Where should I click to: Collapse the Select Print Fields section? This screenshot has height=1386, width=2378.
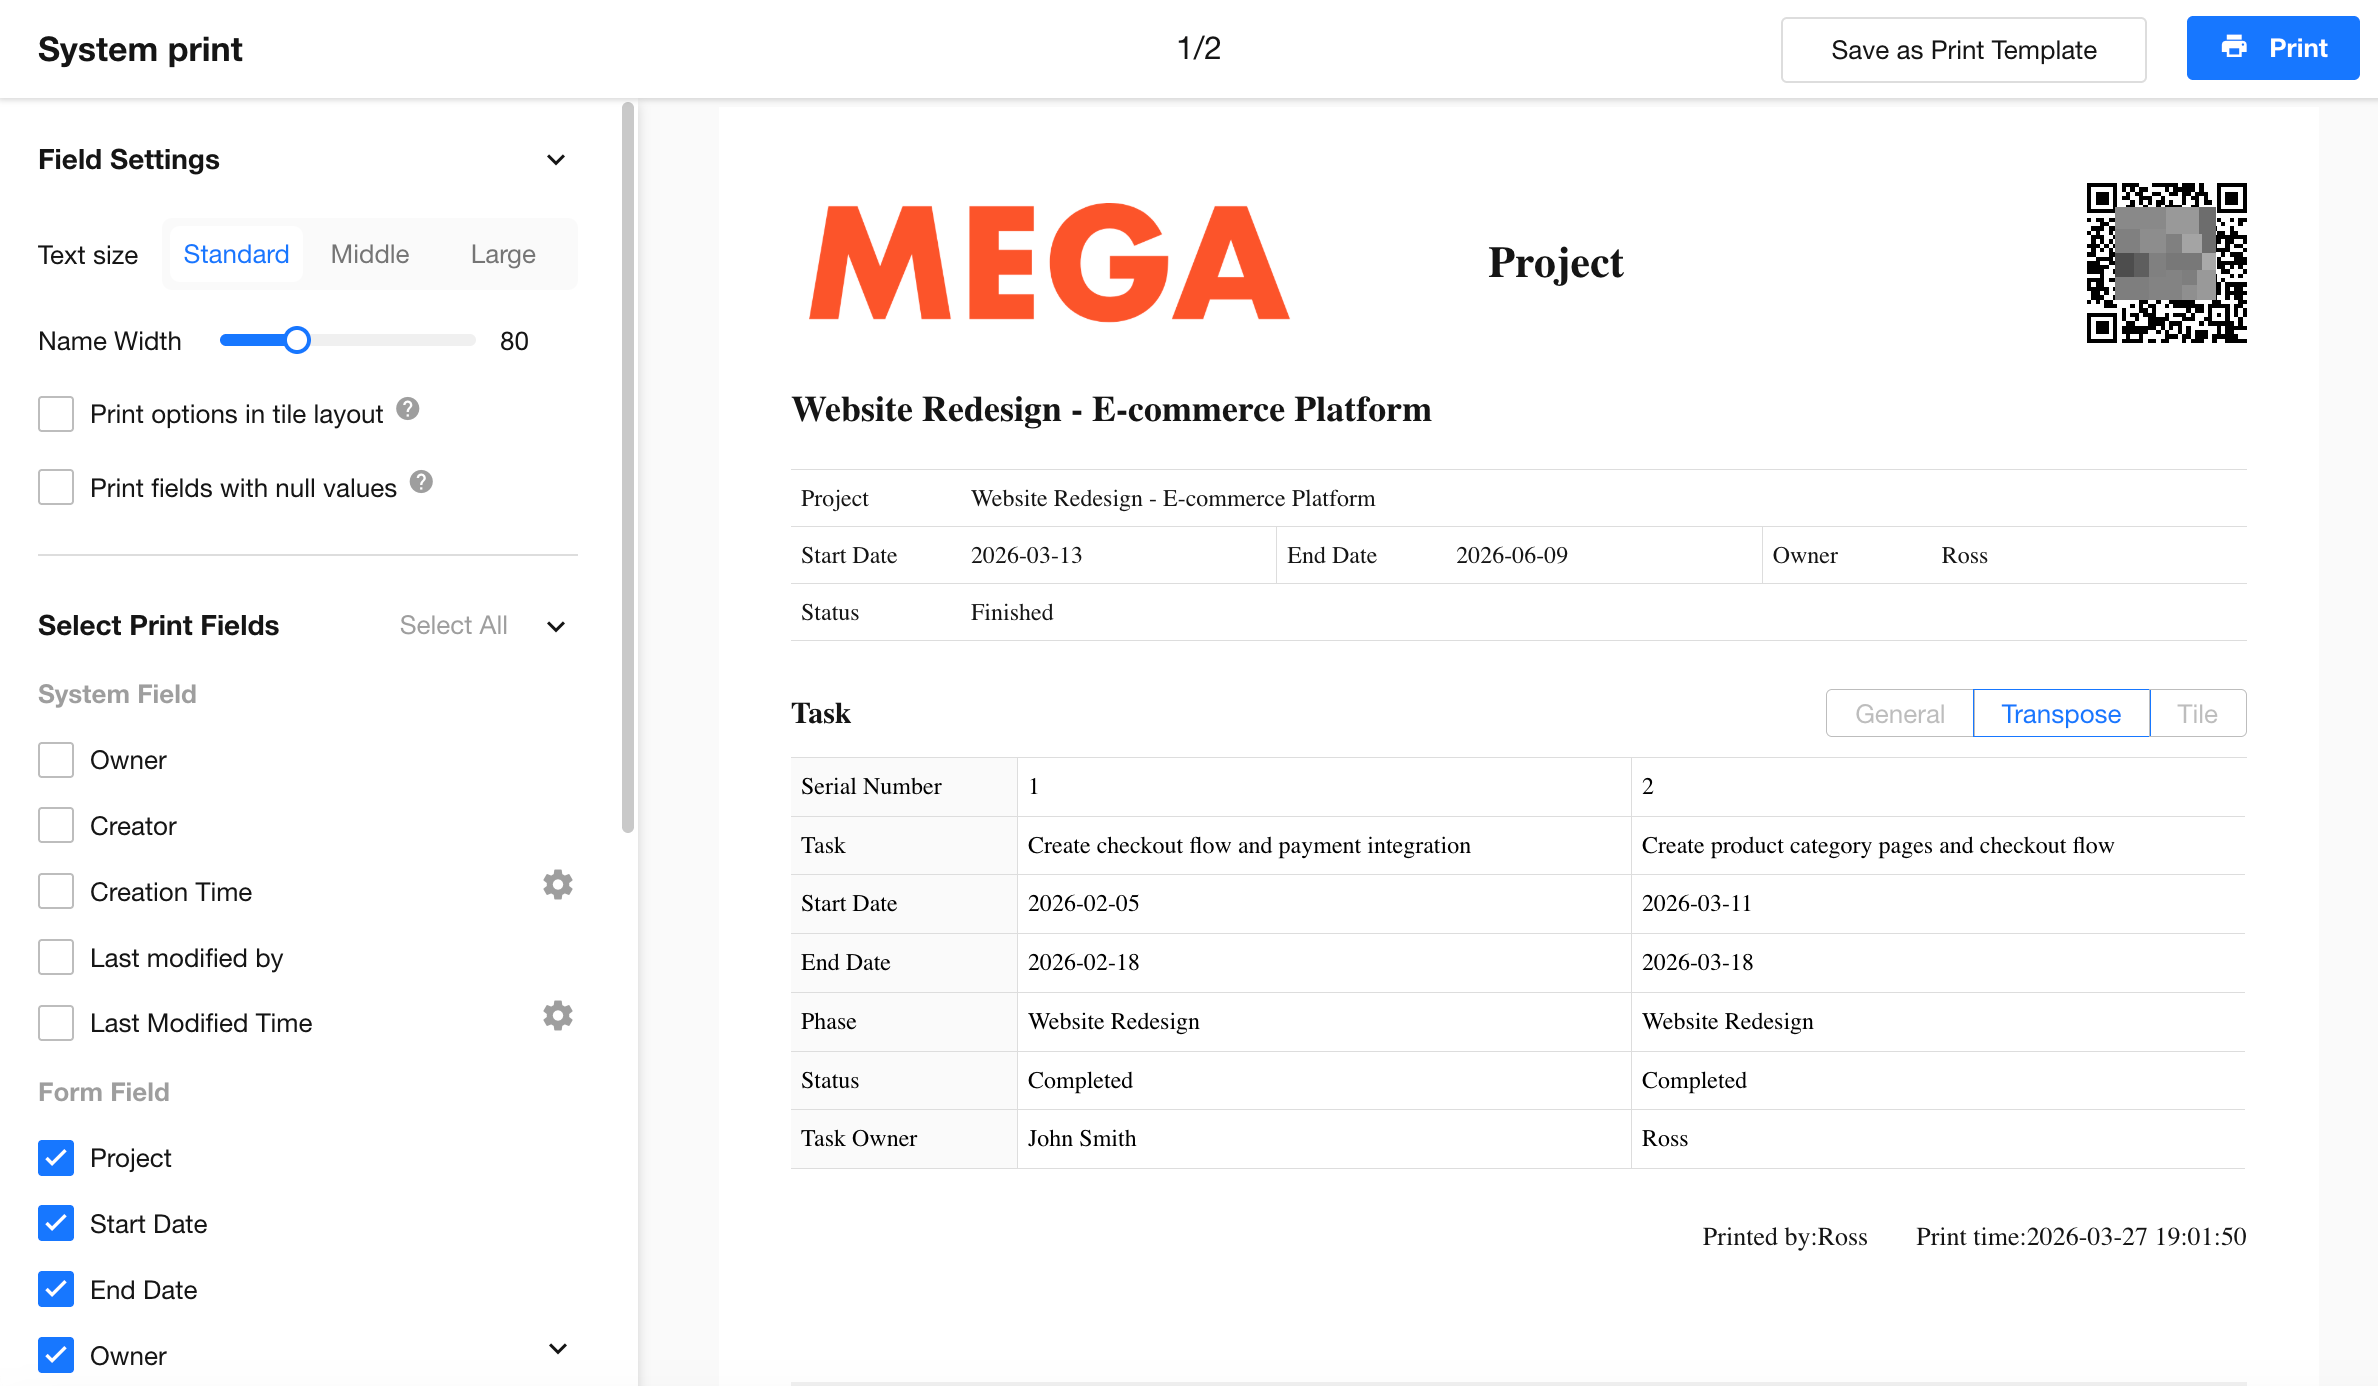click(556, 626)
